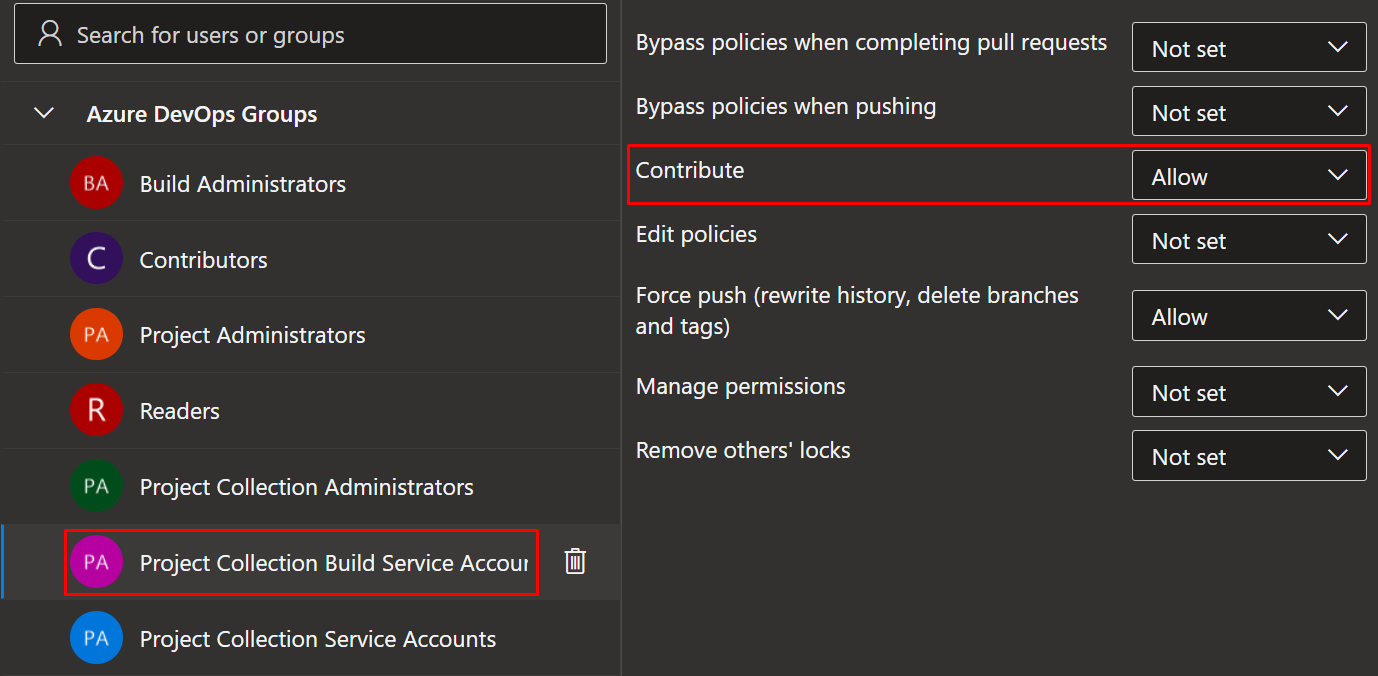The width and height of the screenshot is (1378, 676).
Task: Open the Bypass policies when pushing dropdown
Action: (1248, 111)
